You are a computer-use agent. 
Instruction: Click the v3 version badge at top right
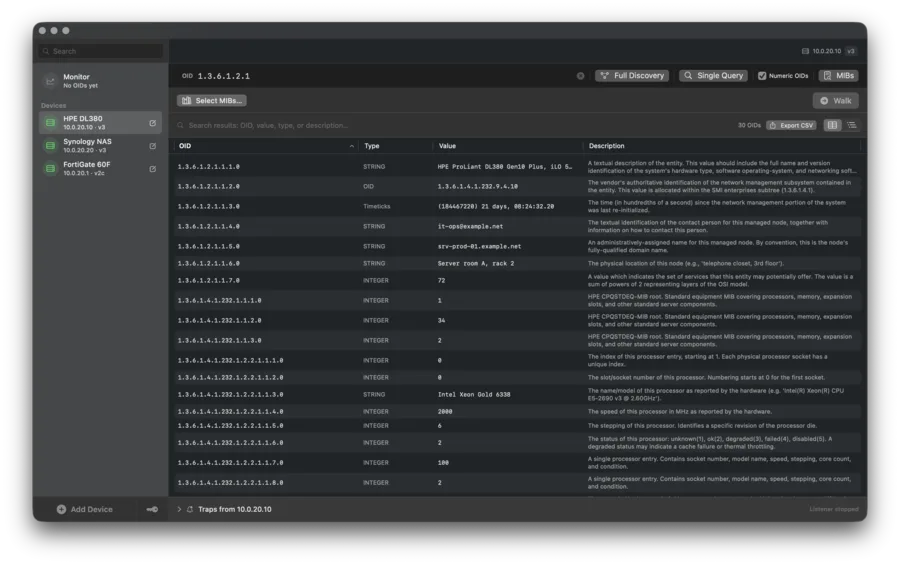point(851,51)
